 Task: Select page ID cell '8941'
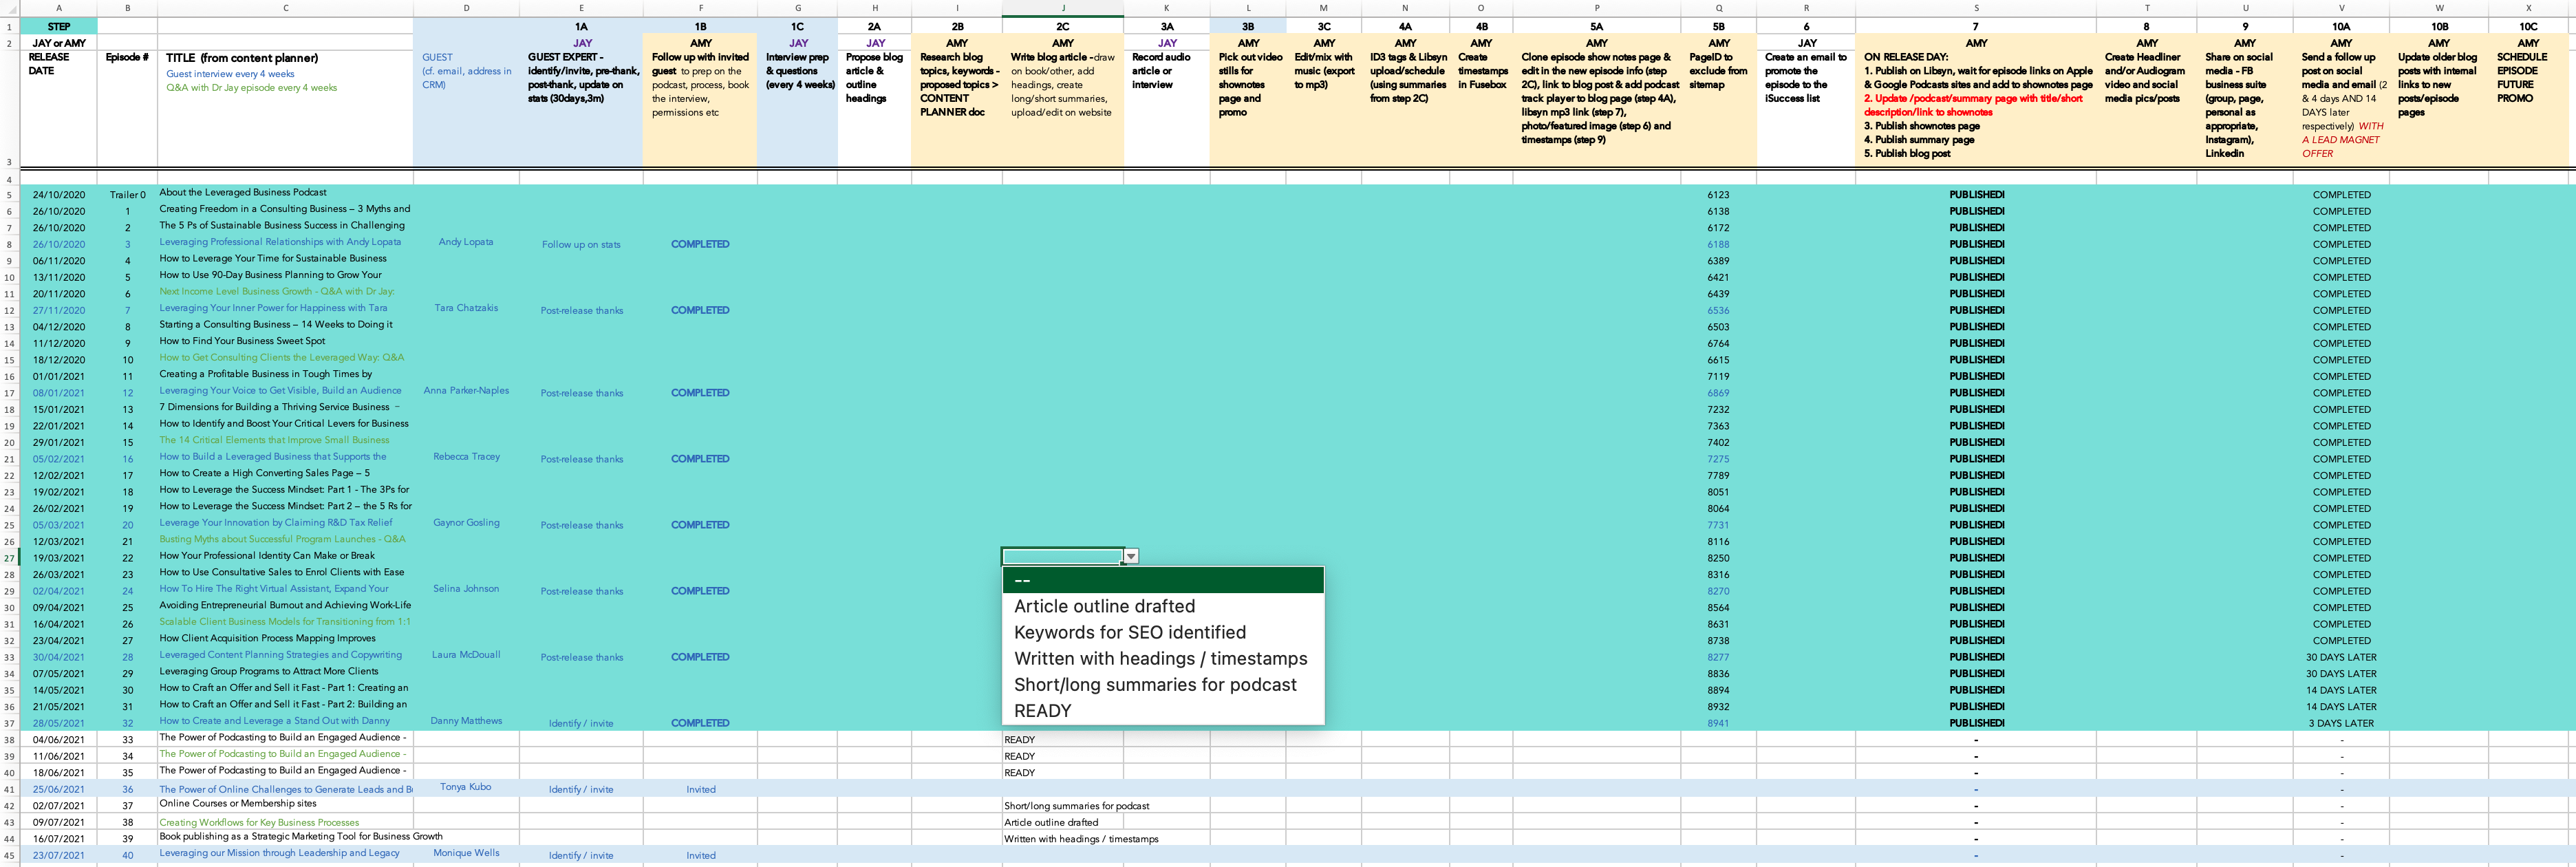1718,723
